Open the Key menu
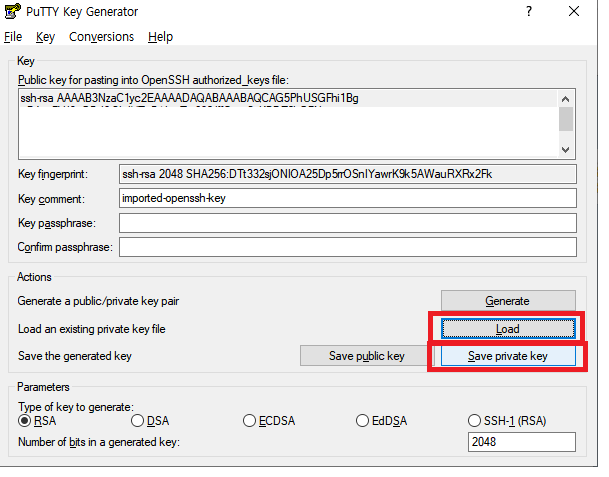Screen dimensions: 609x477 point(45,37)
